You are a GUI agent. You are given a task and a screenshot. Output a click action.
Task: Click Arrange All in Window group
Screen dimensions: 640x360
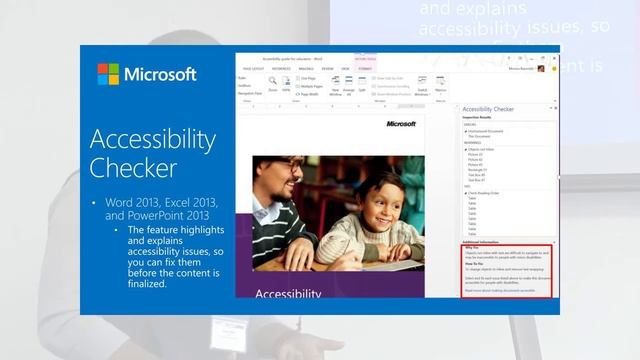click(x=349, y=86)
